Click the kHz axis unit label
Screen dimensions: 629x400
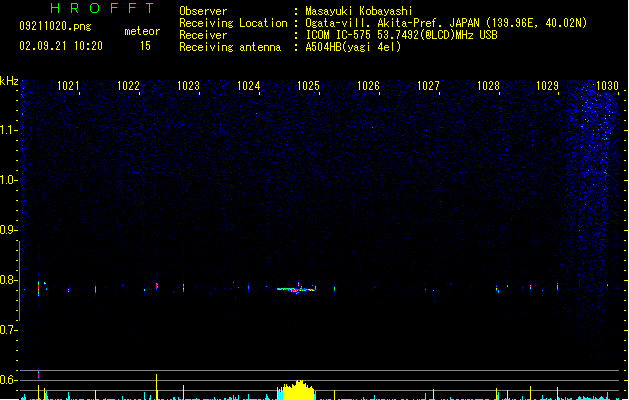(9, 81)
